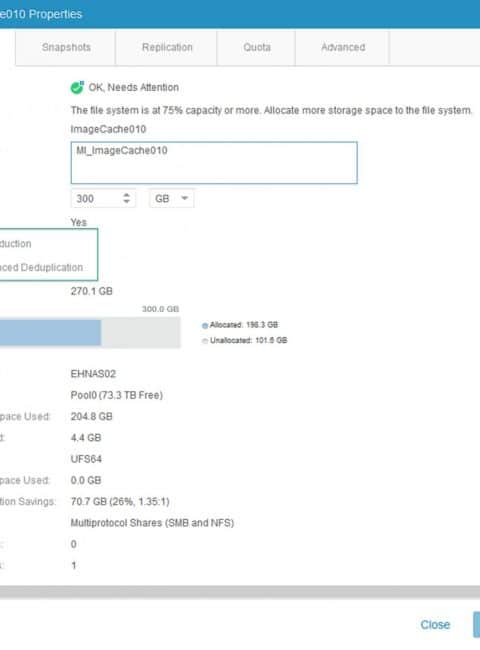Click the '270.1 GB' value

(92, 291)
